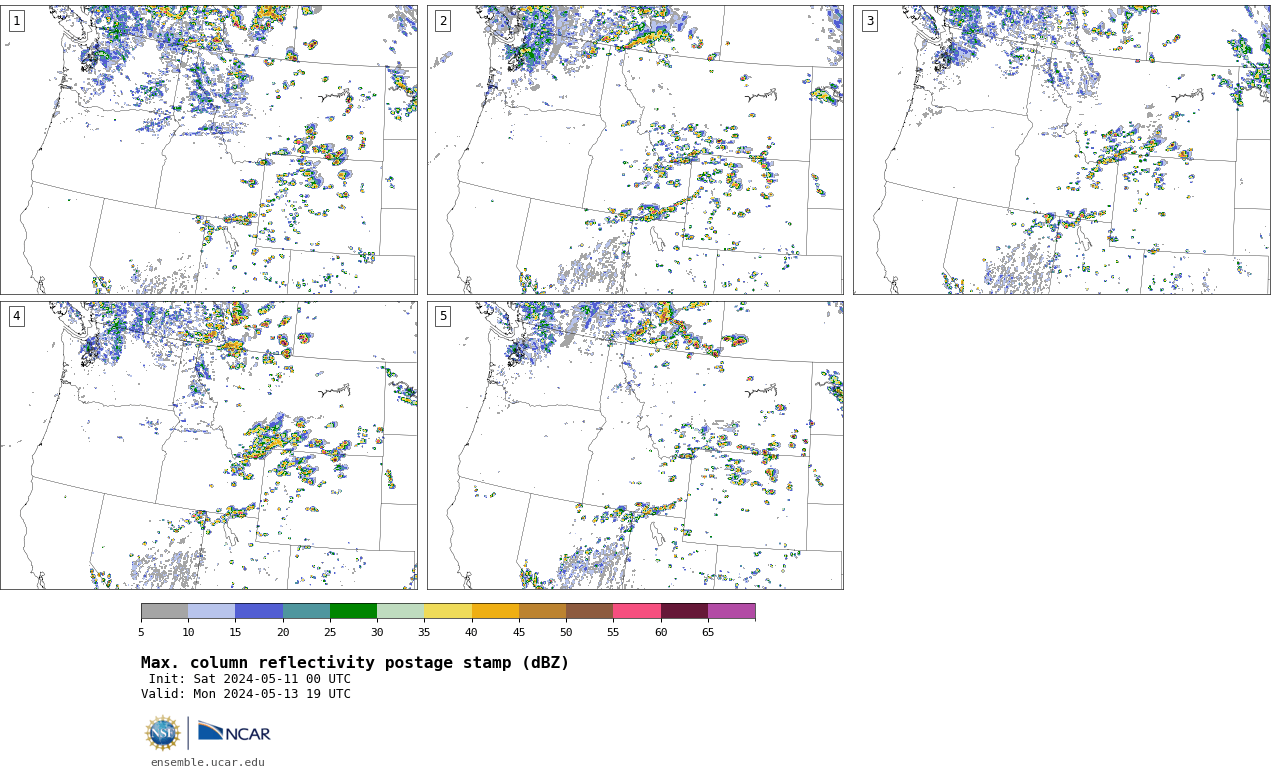Image resolution: width=1280 pixels, height=773 pixels.
Task: Select the blue 15-20 dBZ swatch
Action: pyautogui.click(x=259, y=611)
